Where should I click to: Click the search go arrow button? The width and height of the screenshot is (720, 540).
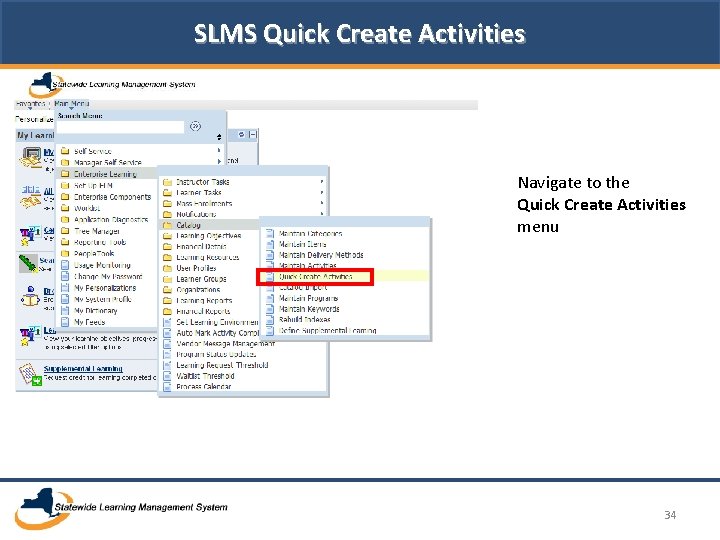coord(195,126)
